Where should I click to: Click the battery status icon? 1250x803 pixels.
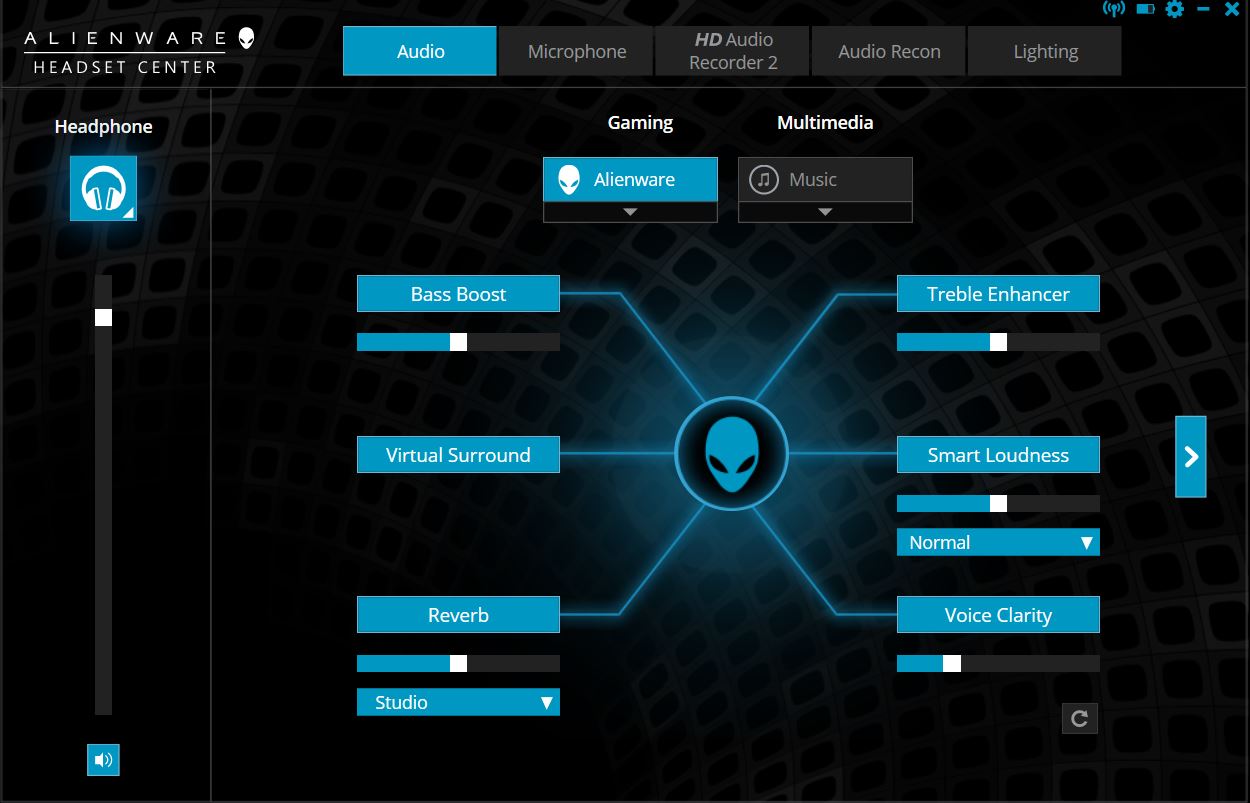tap(1145, 9)
